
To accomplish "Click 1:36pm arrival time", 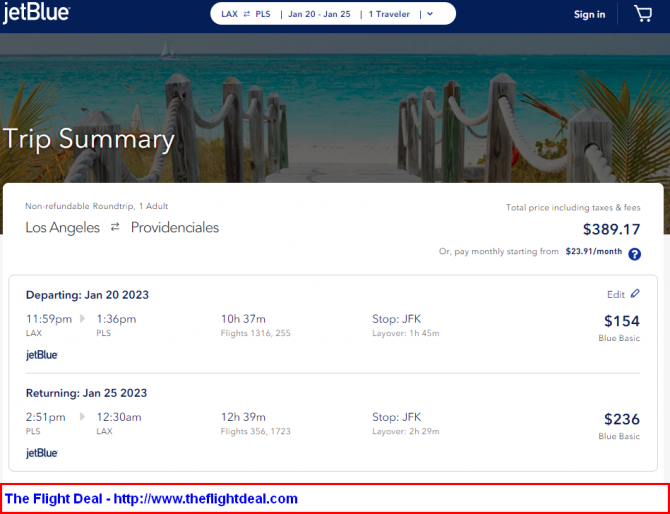I will coord(116,319).
